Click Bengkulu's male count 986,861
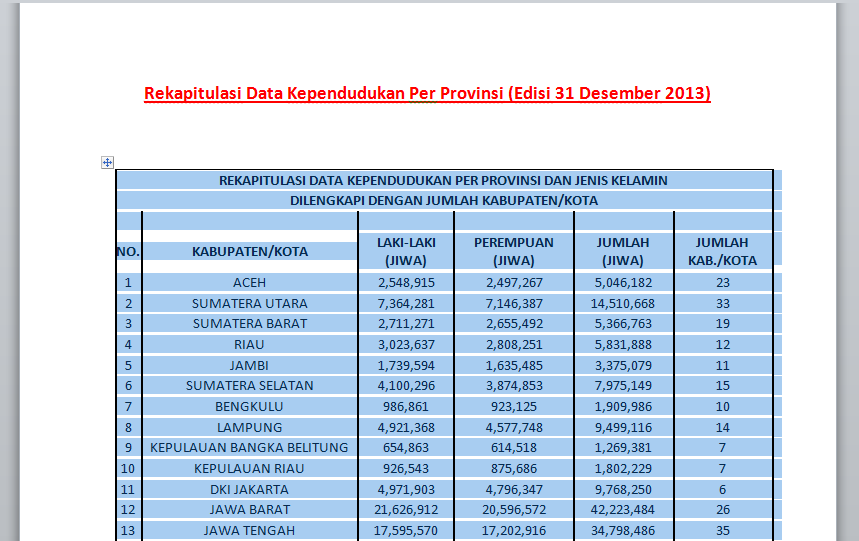Screen dimensions: 859x541 pos(406,406)
